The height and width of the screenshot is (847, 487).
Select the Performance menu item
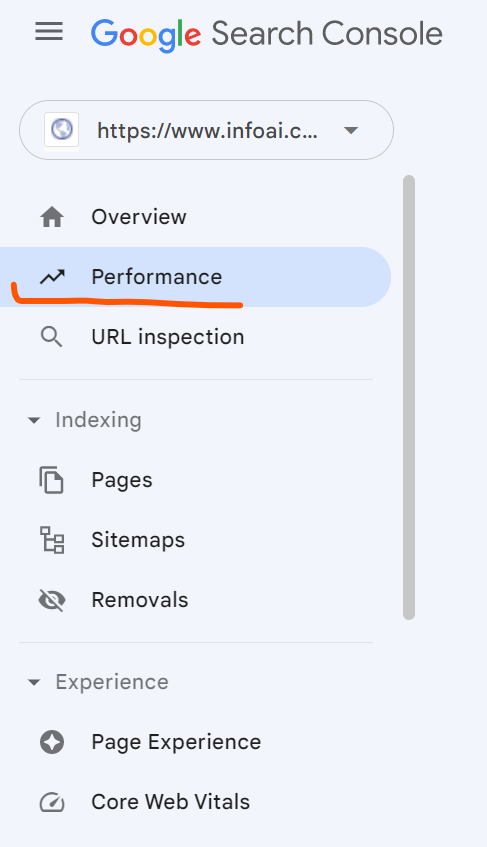195,277
